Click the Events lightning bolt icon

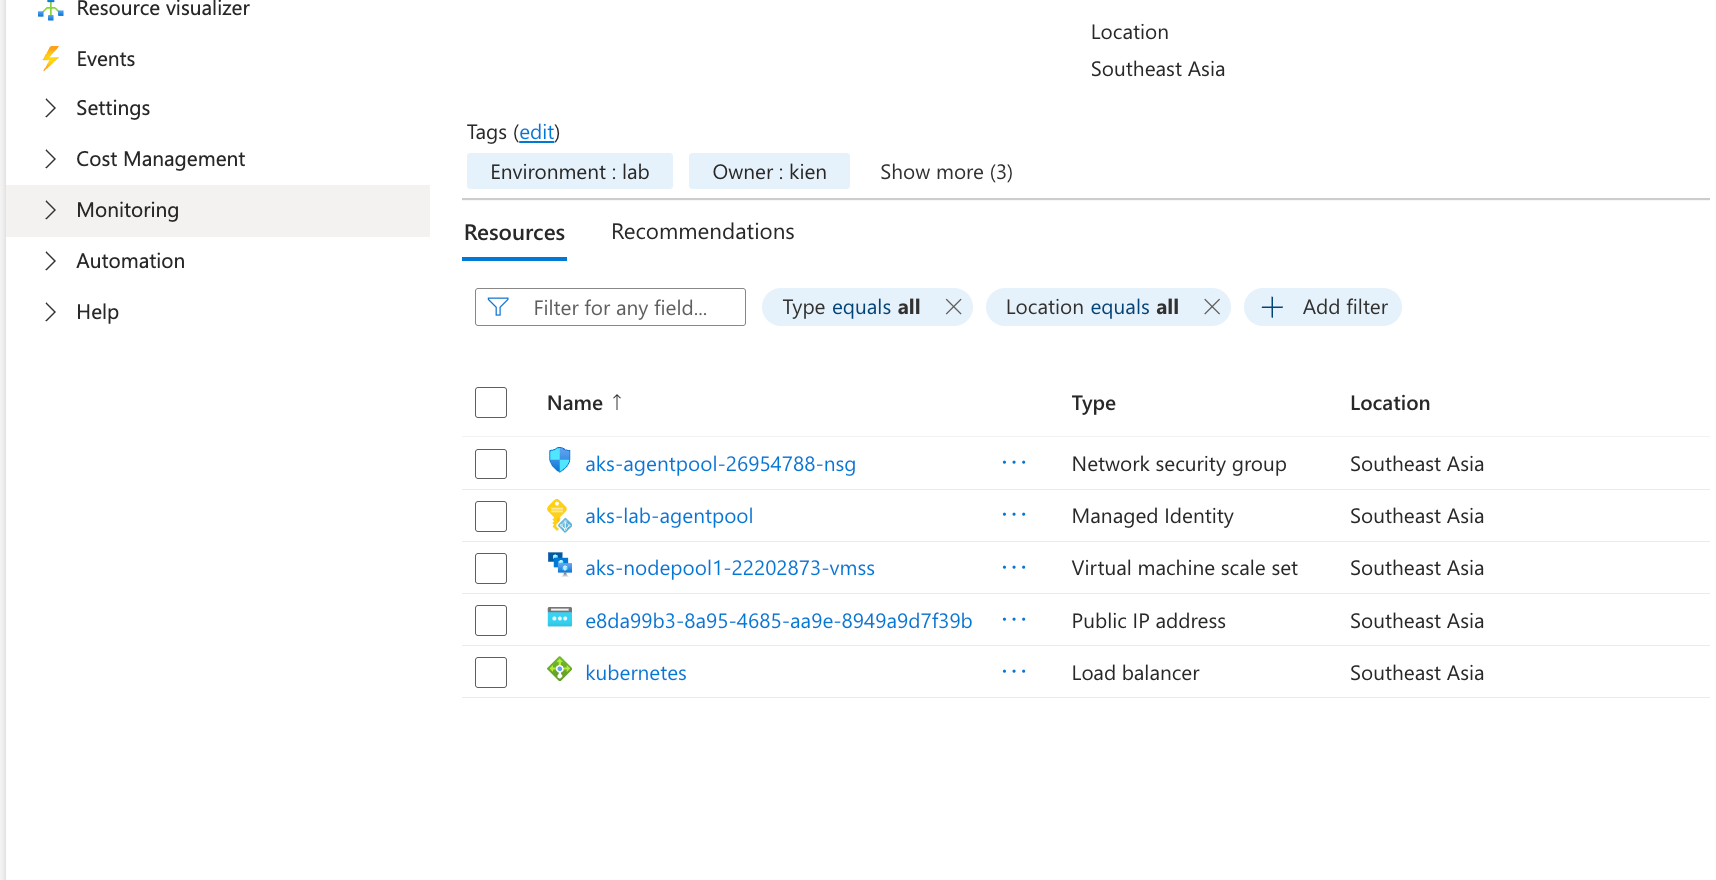[50, 59]
